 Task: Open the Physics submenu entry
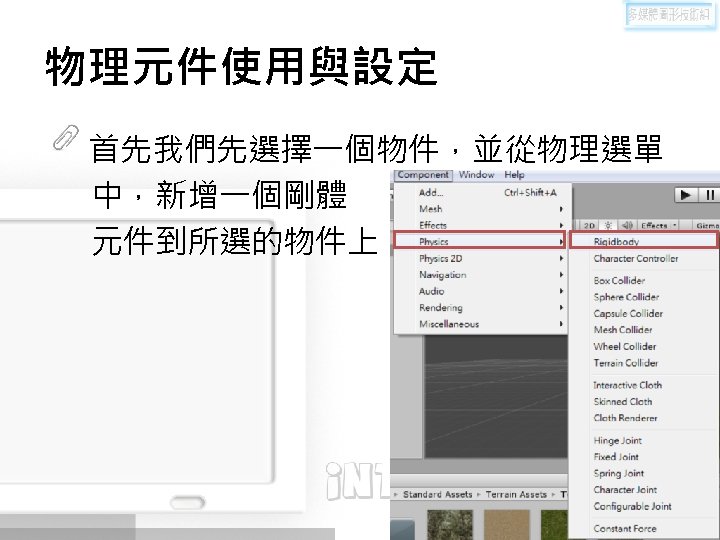click(x=480, y=241)
